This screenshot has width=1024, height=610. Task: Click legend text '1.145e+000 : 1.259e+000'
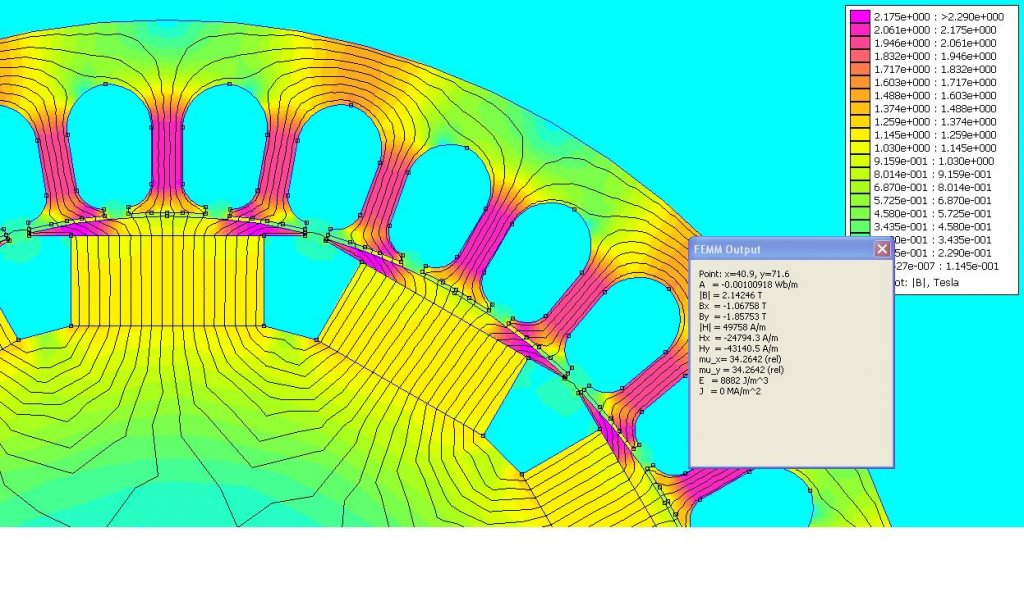[935, 135]
